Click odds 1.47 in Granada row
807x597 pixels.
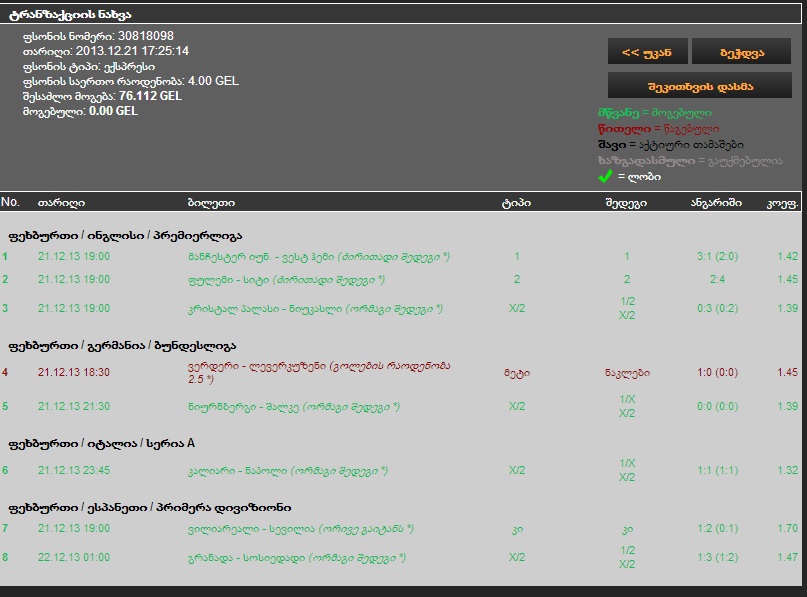click(787, 557)
